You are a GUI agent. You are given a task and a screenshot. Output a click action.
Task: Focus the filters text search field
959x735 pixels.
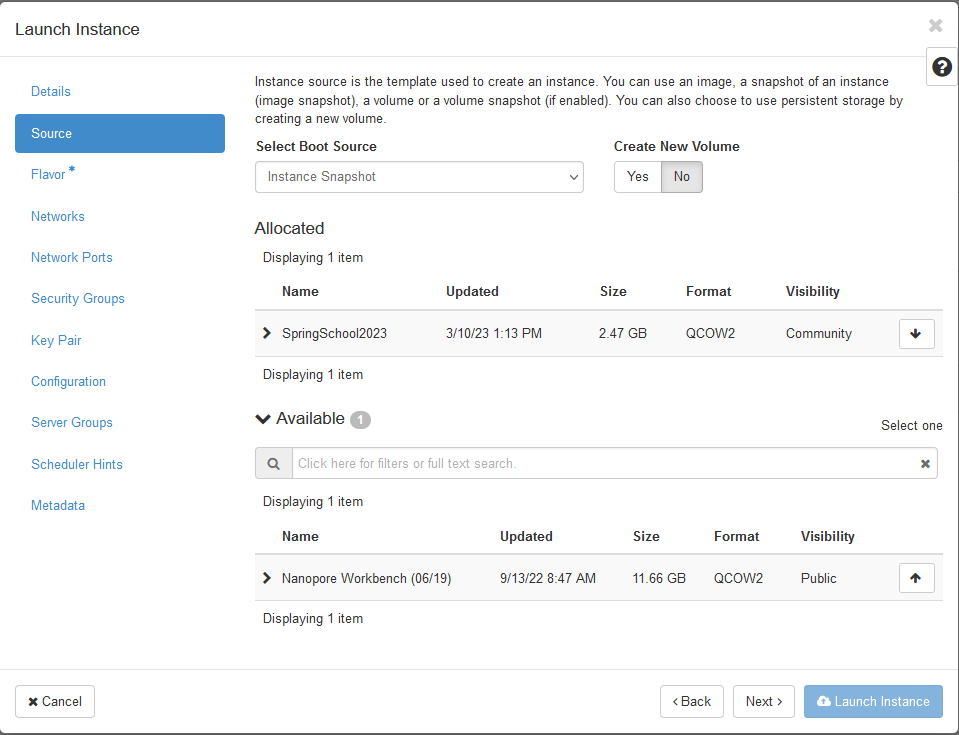(x=600, y=464)
